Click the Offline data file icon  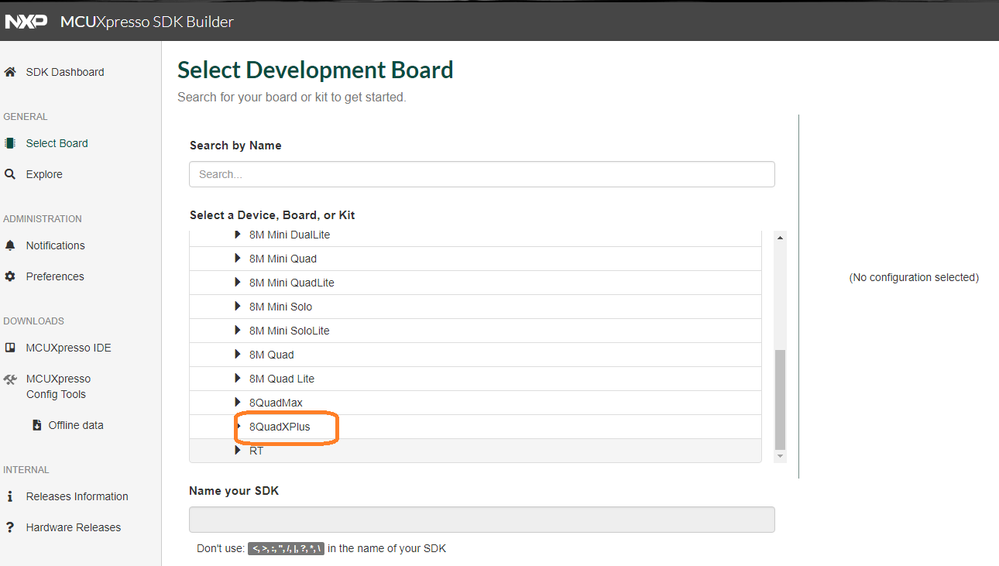coord(37,425)
